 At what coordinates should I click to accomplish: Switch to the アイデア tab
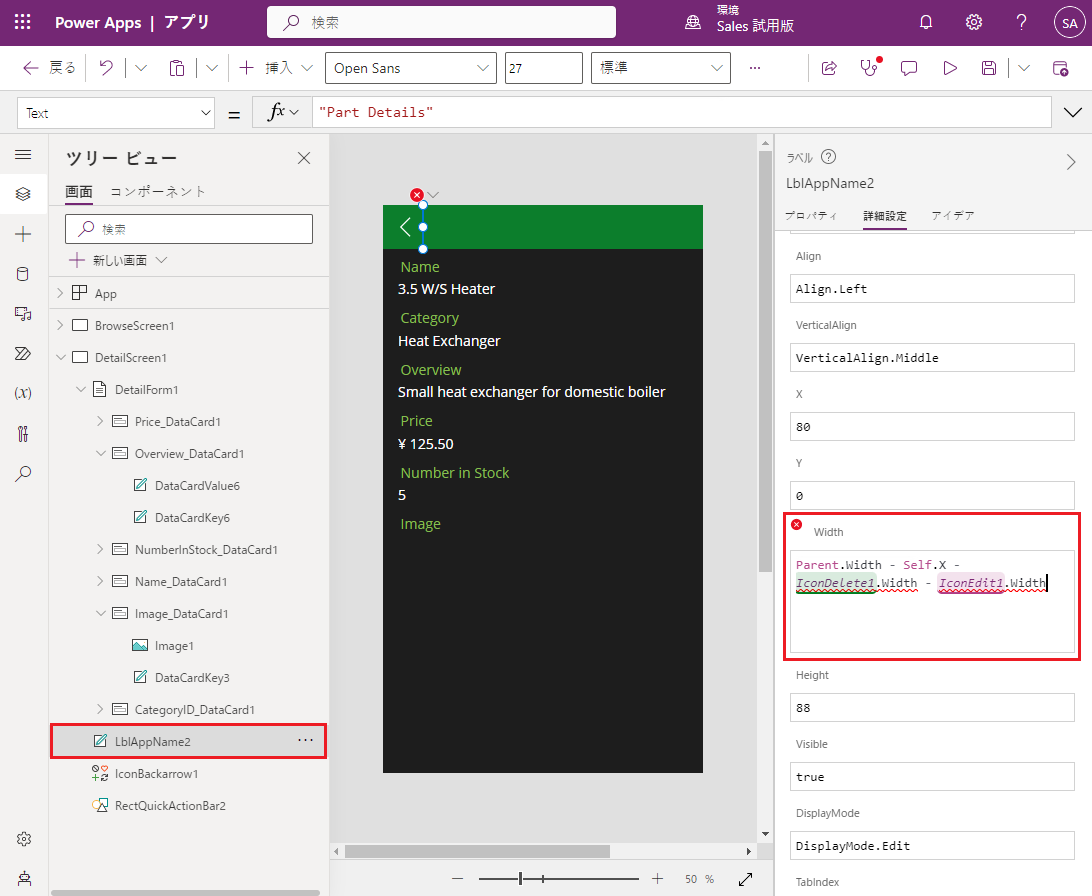point(953,216)
